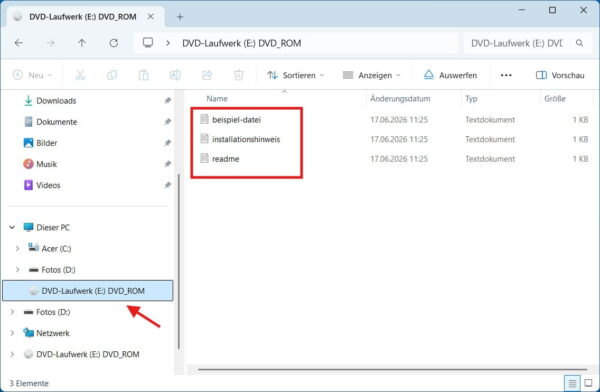Open the three-dots more options menu
This screenshot has width=600, height=392.
coord(506,75)
